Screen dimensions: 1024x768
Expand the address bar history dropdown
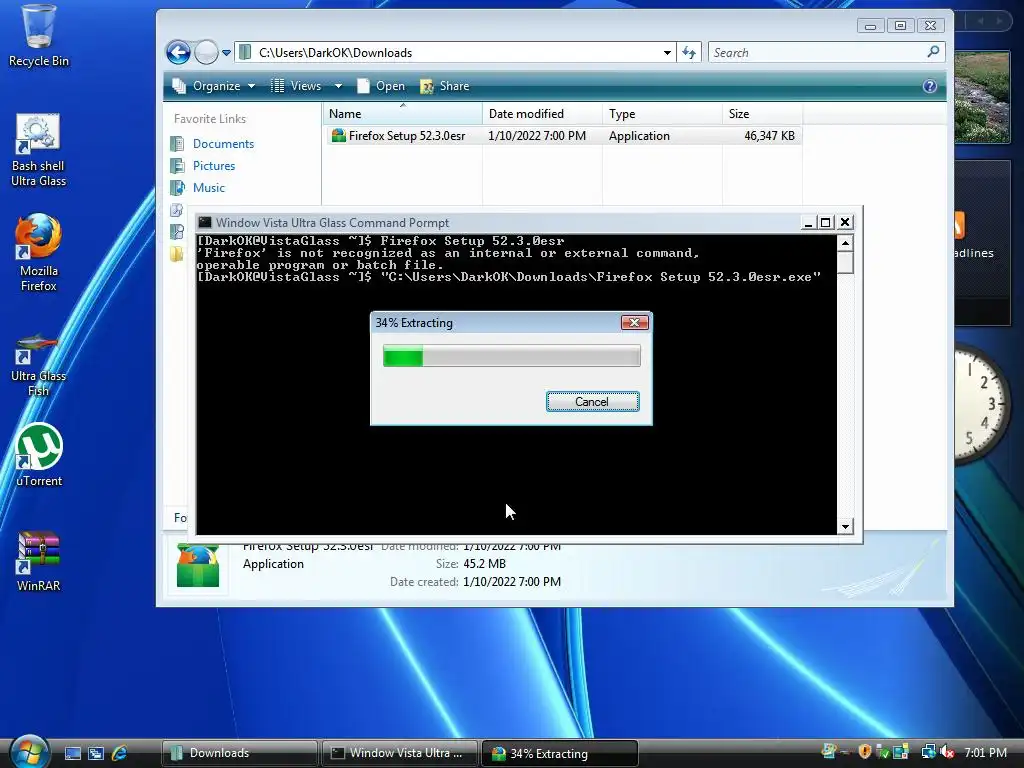point(667,53)
